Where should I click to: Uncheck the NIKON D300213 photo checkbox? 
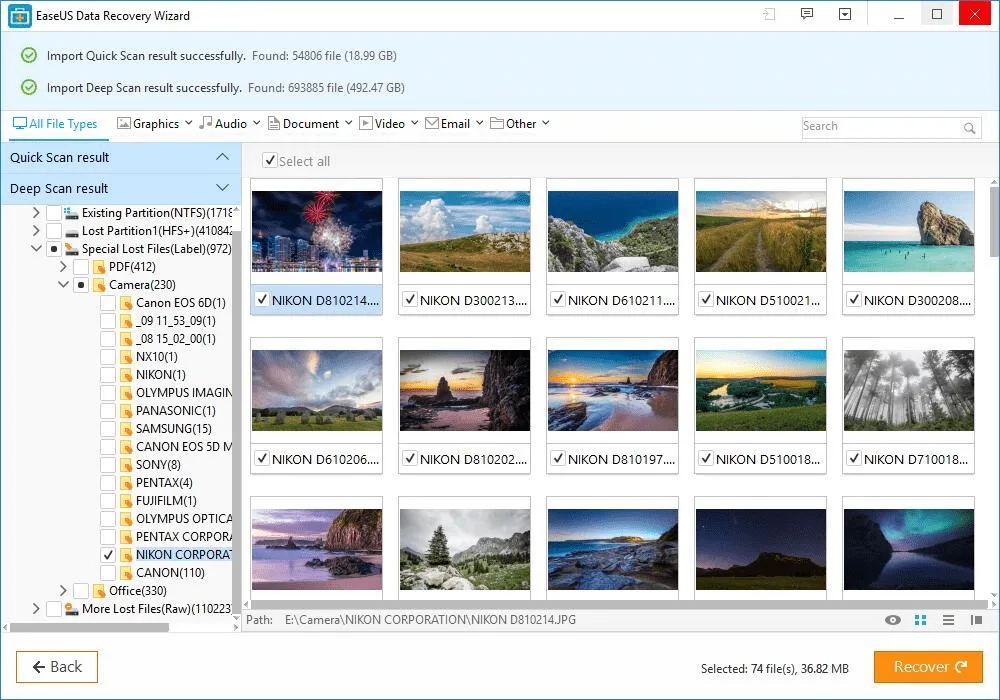point(408,300)
